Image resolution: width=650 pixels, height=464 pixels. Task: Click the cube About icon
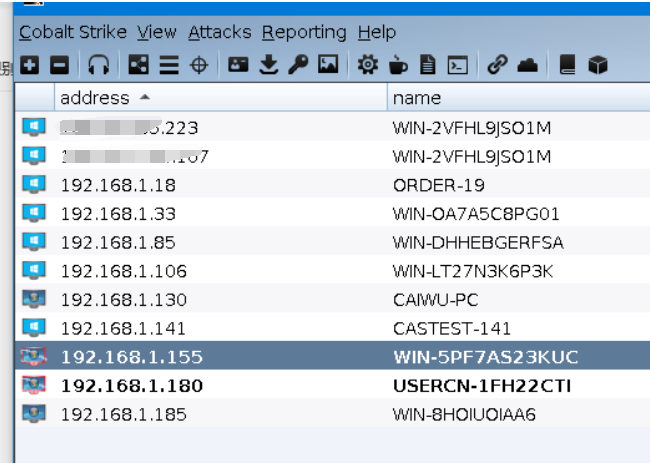(598, 65)
